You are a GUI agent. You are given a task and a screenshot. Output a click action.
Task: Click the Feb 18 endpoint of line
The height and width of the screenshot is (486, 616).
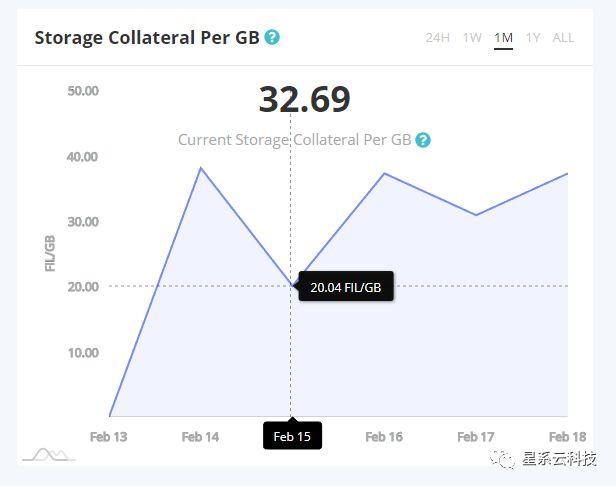[x=567, y=174]
